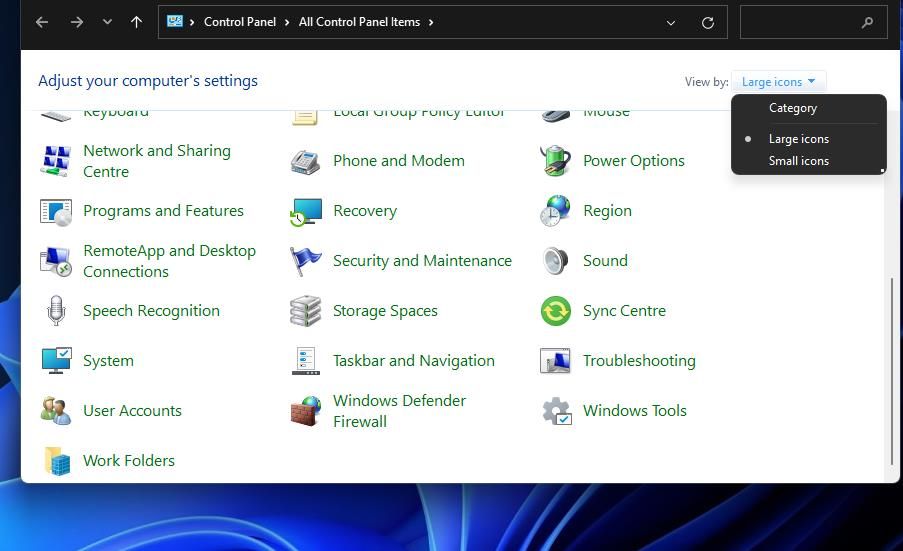Open the Windows Tools link
The height and width of the screenshot is (551, 903).
pyautogui.click(x=635, y=411)
